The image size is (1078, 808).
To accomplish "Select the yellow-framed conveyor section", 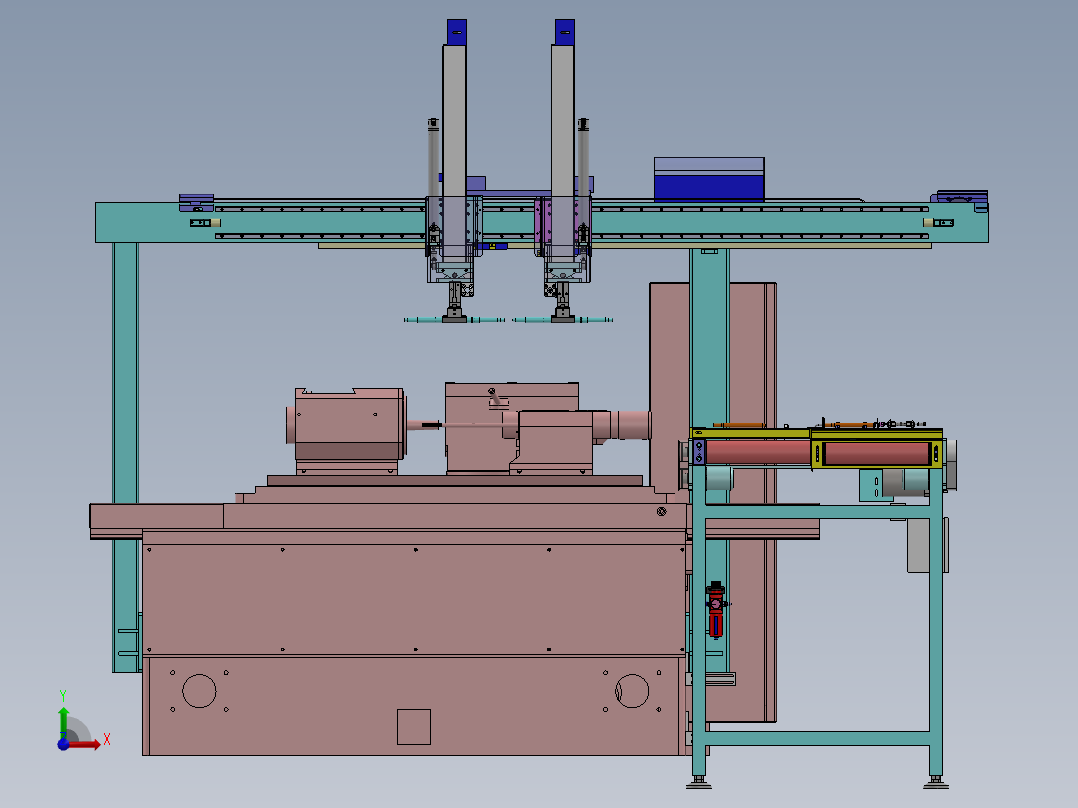I will (877, 450).
